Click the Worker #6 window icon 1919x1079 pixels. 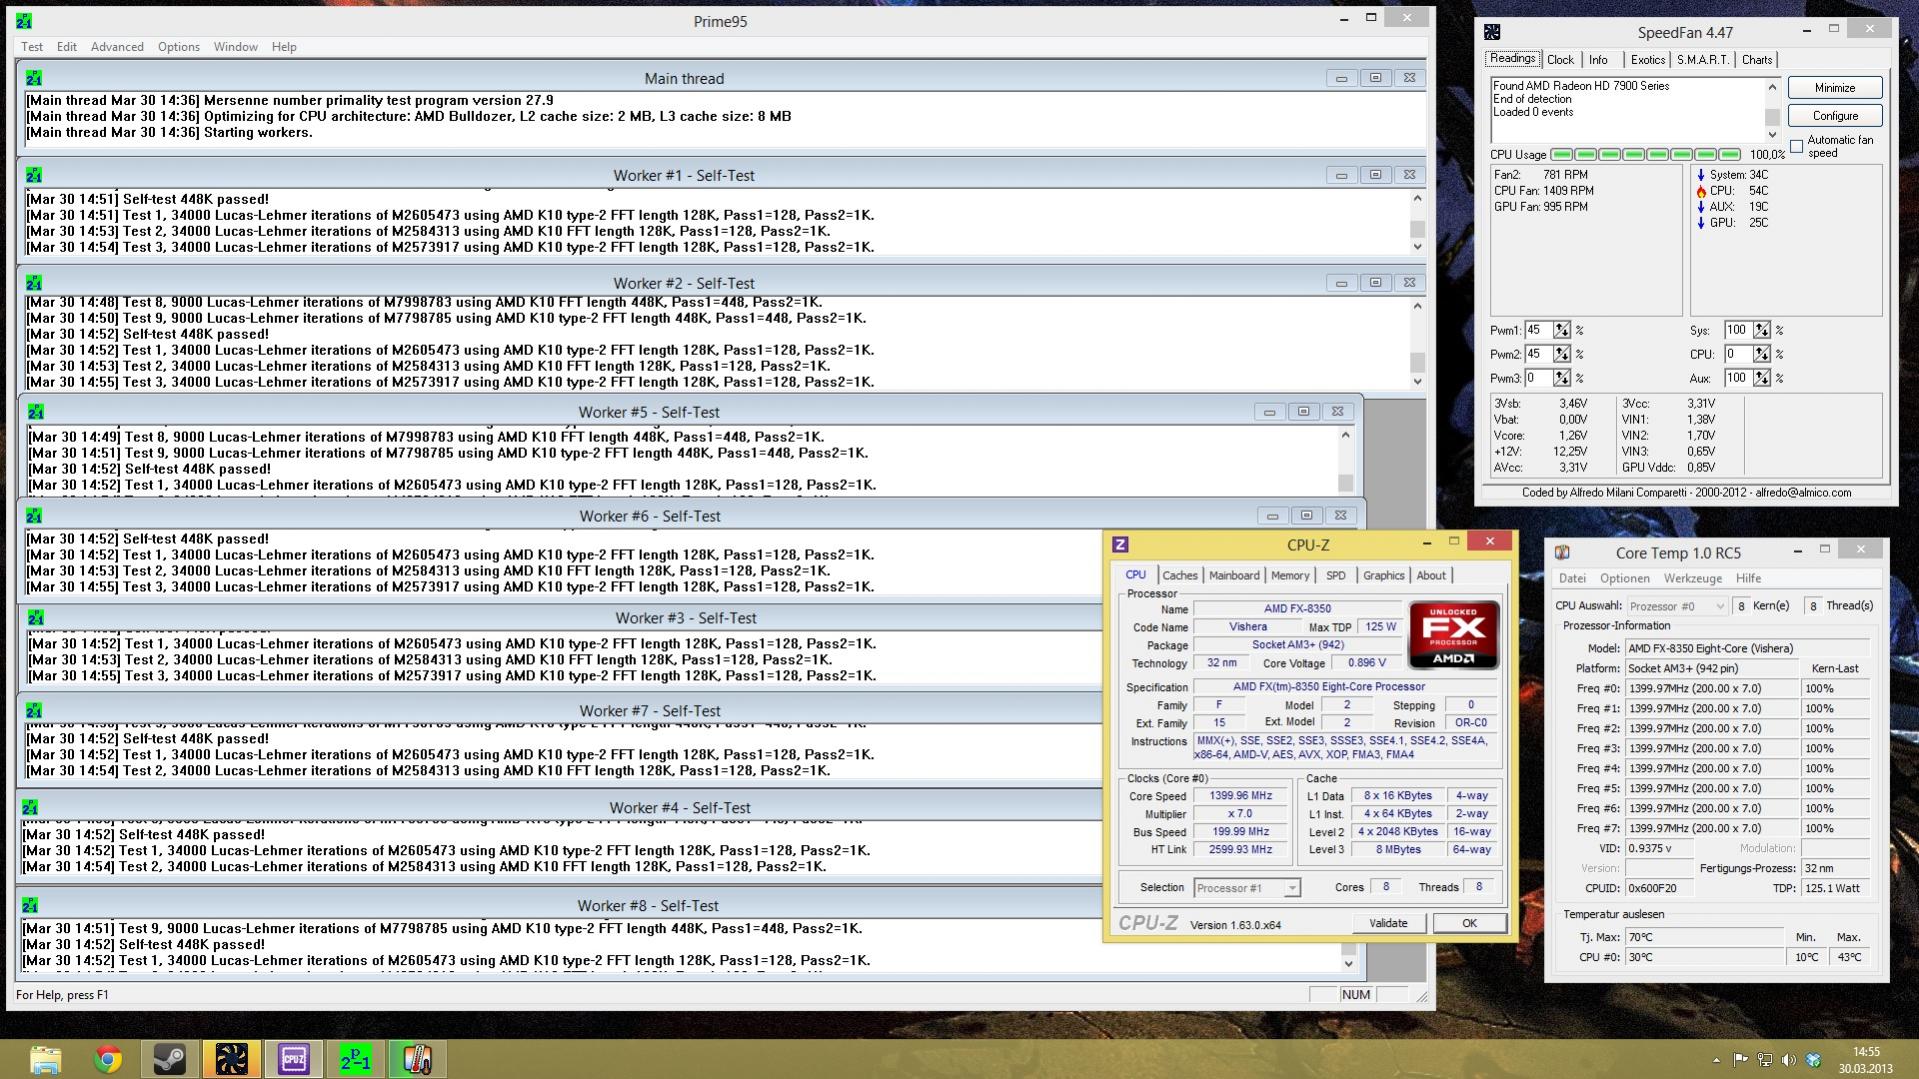(x=34, y=516)
